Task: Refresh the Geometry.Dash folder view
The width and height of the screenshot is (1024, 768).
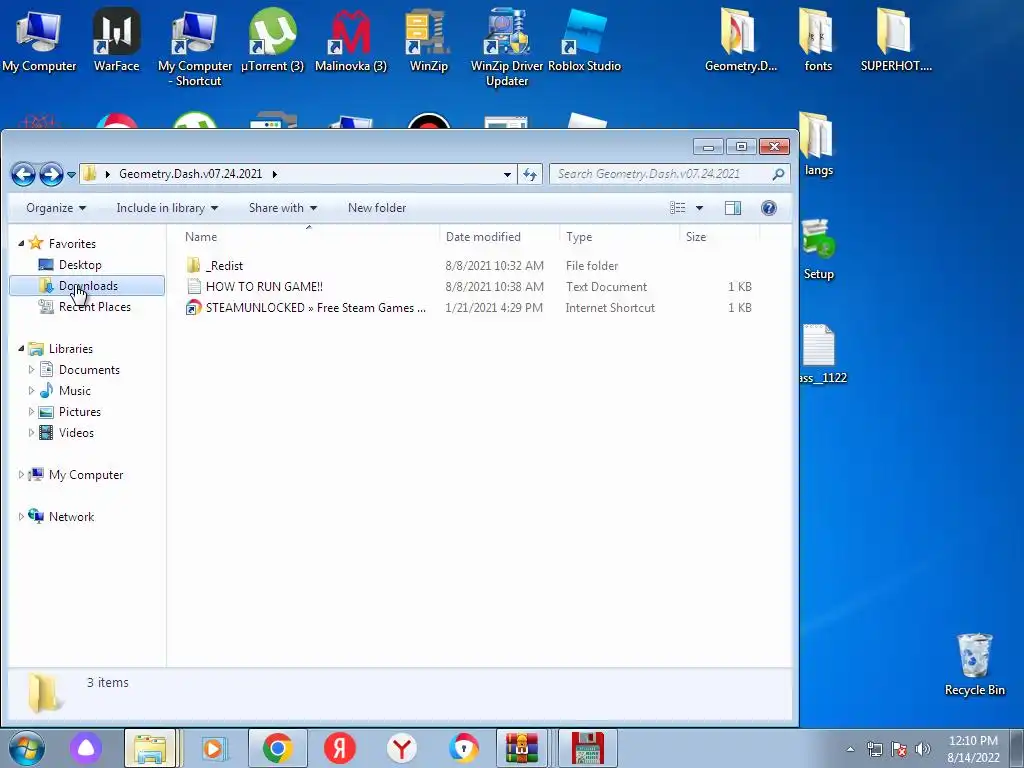Action: tap(530, 174)
